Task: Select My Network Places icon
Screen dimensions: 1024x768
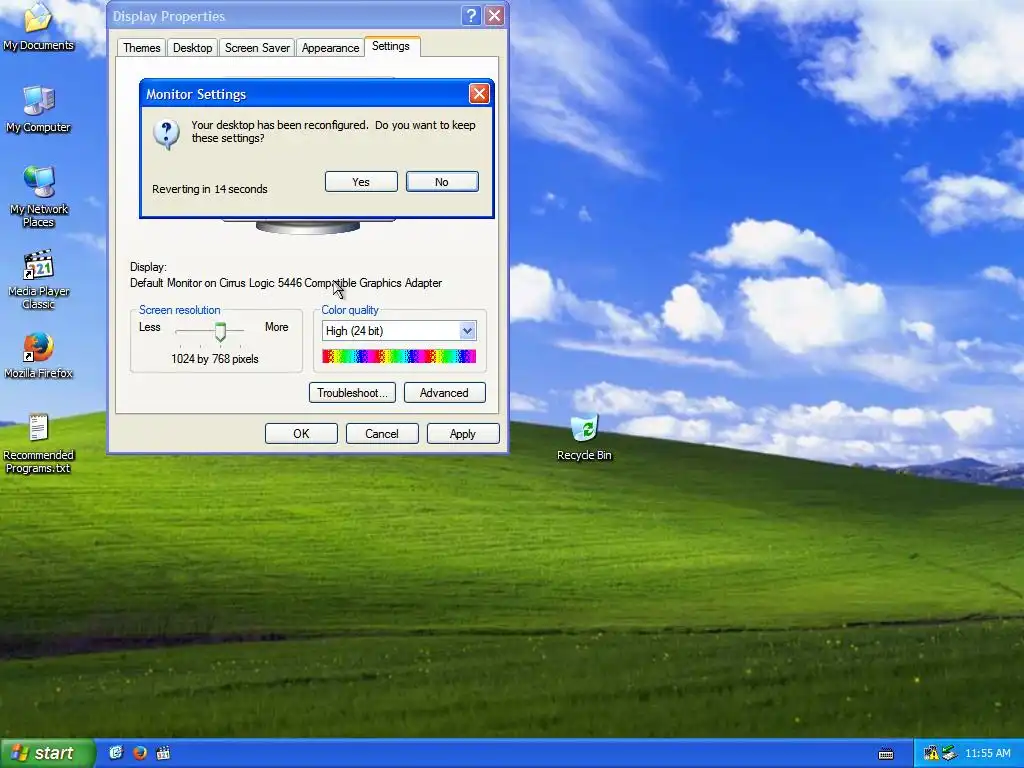Action: (38, 196)
